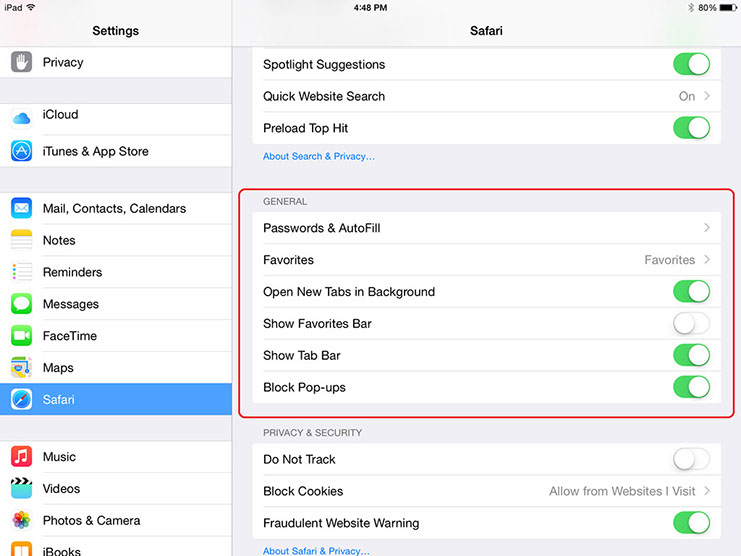Open the Photos & Camera flower icon
This screenshot has width=741, height=556.
tap(21, 520)
